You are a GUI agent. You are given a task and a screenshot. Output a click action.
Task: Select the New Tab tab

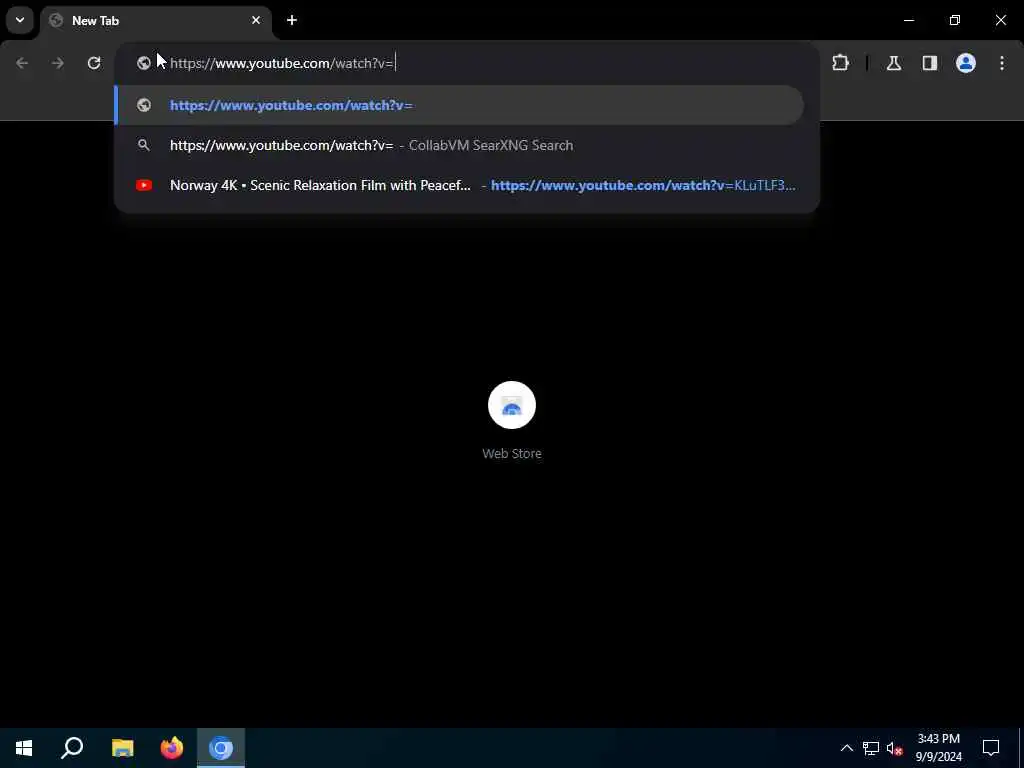coord(155,21)
